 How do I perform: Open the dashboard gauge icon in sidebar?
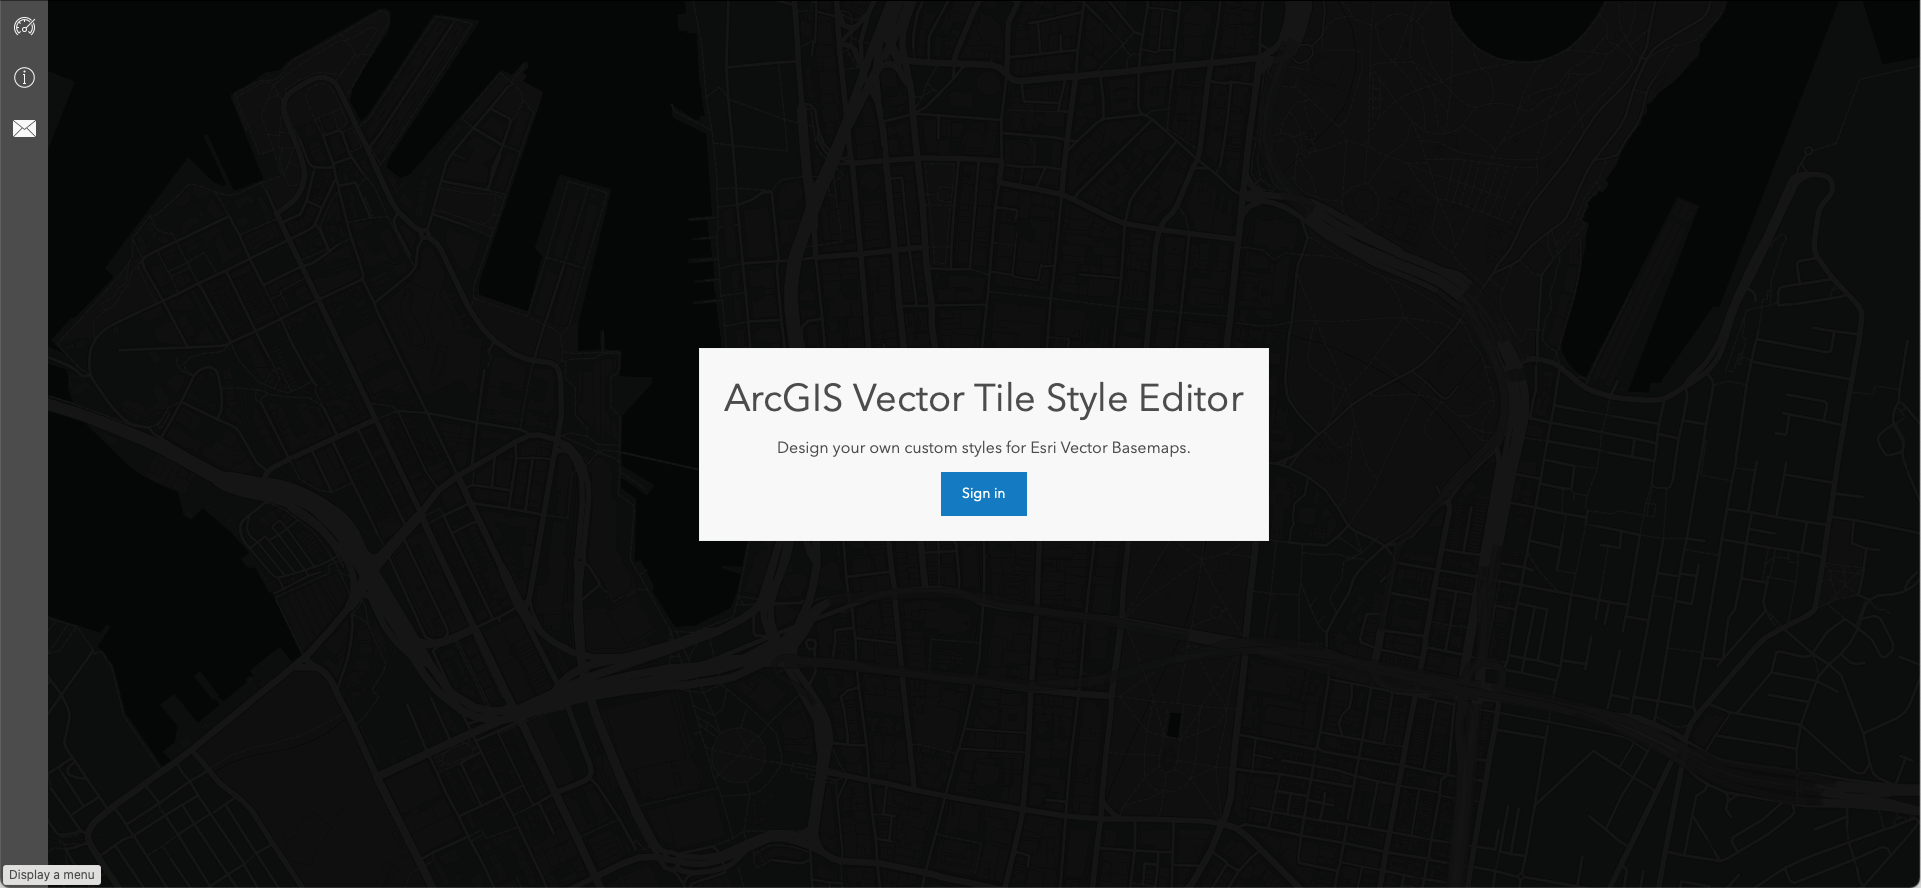(x=24, y=27)
